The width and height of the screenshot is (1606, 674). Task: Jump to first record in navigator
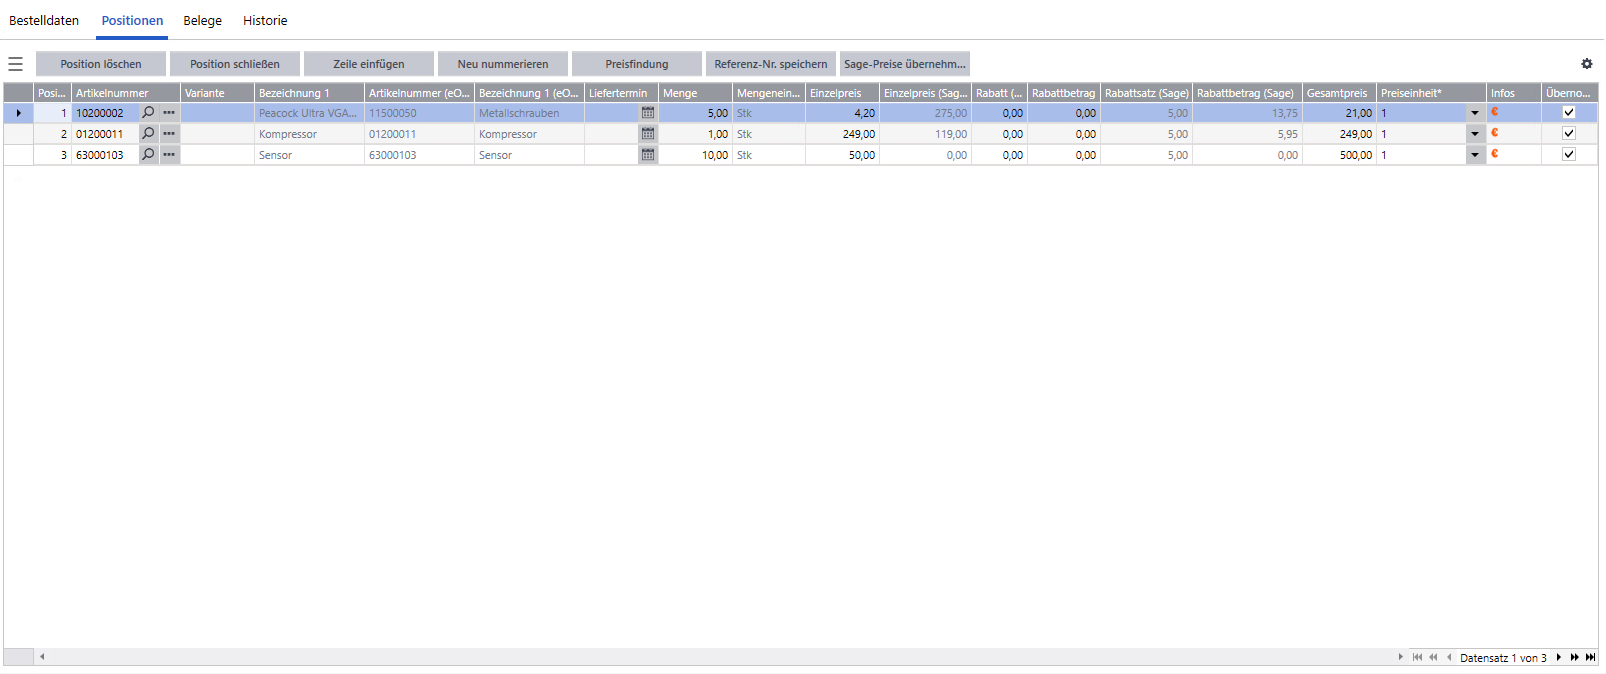[x=1417, y=657]
